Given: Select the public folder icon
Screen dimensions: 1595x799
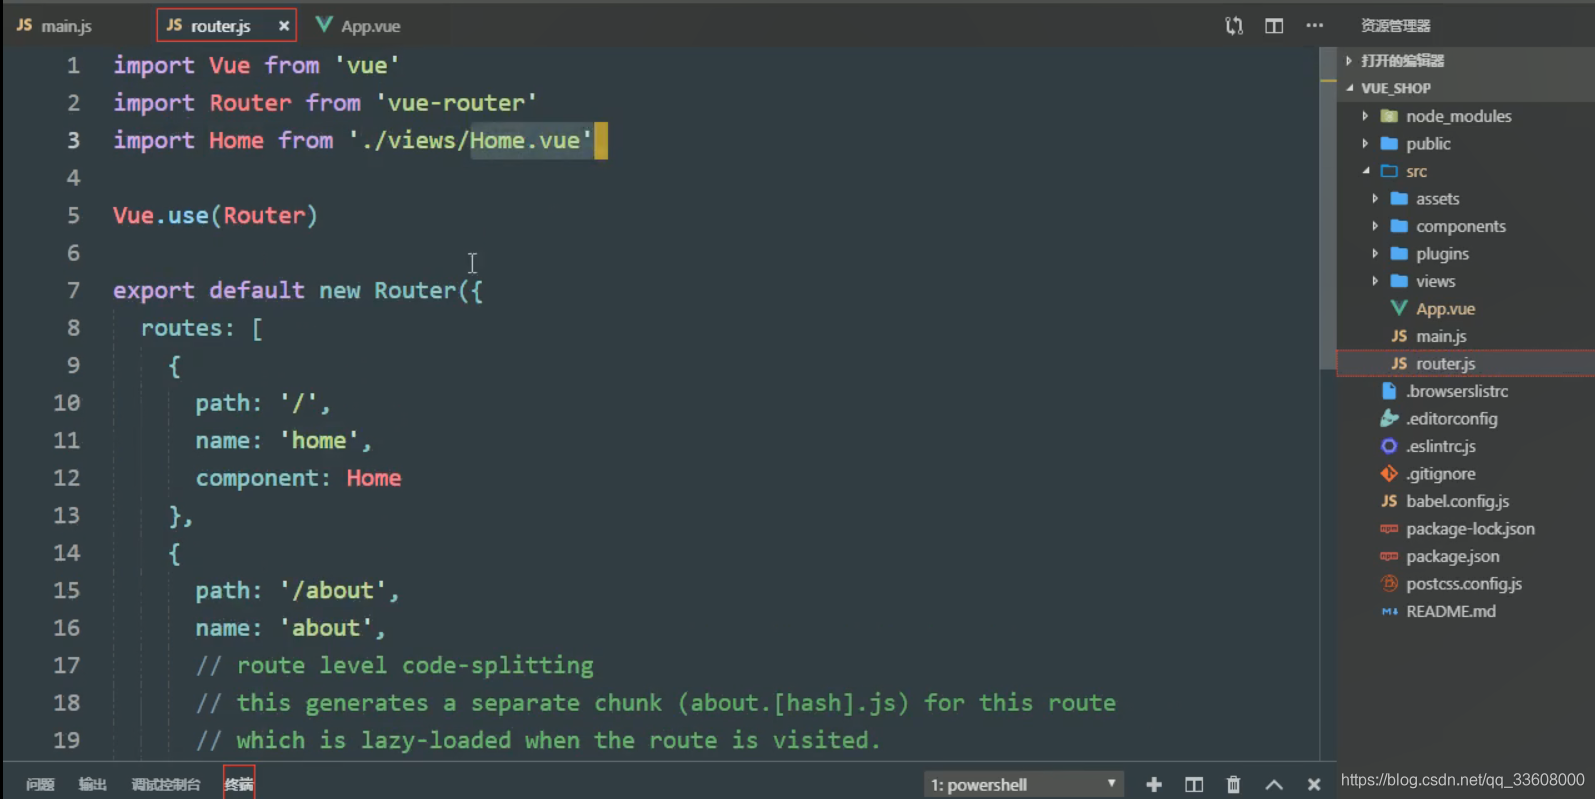Looking at the screenshot, I should click(x=1389, y=144).
